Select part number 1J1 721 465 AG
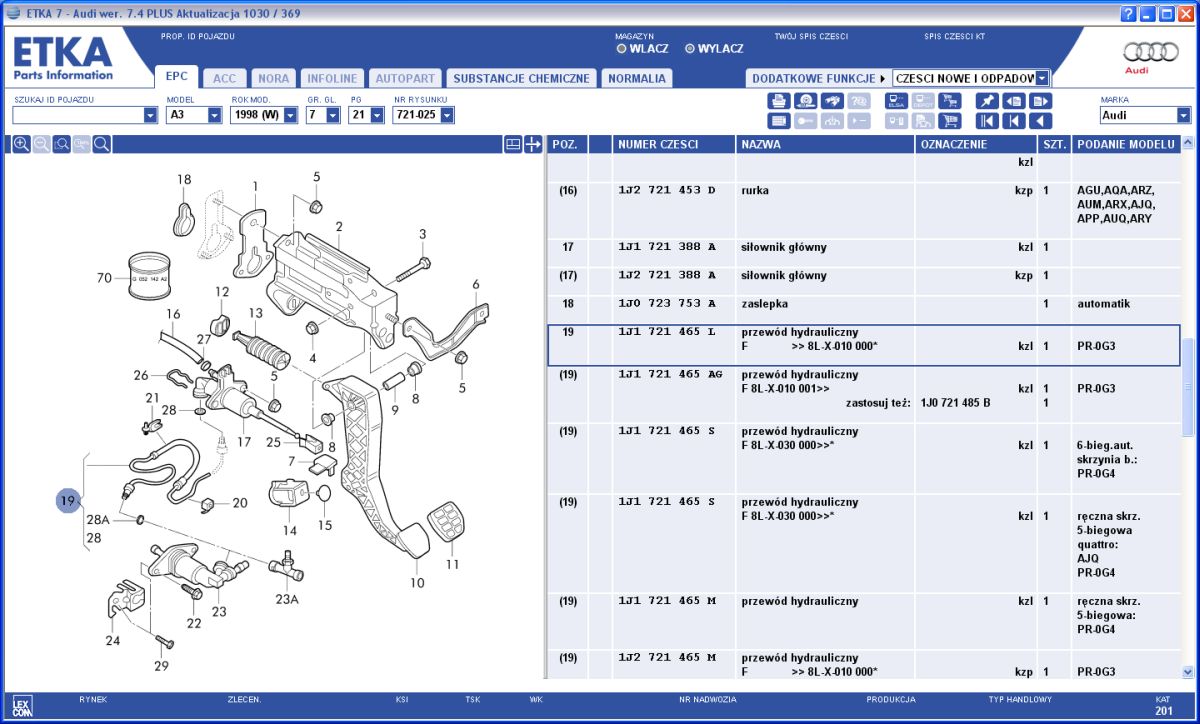The image size is (1200, 724). pos(671,374)
